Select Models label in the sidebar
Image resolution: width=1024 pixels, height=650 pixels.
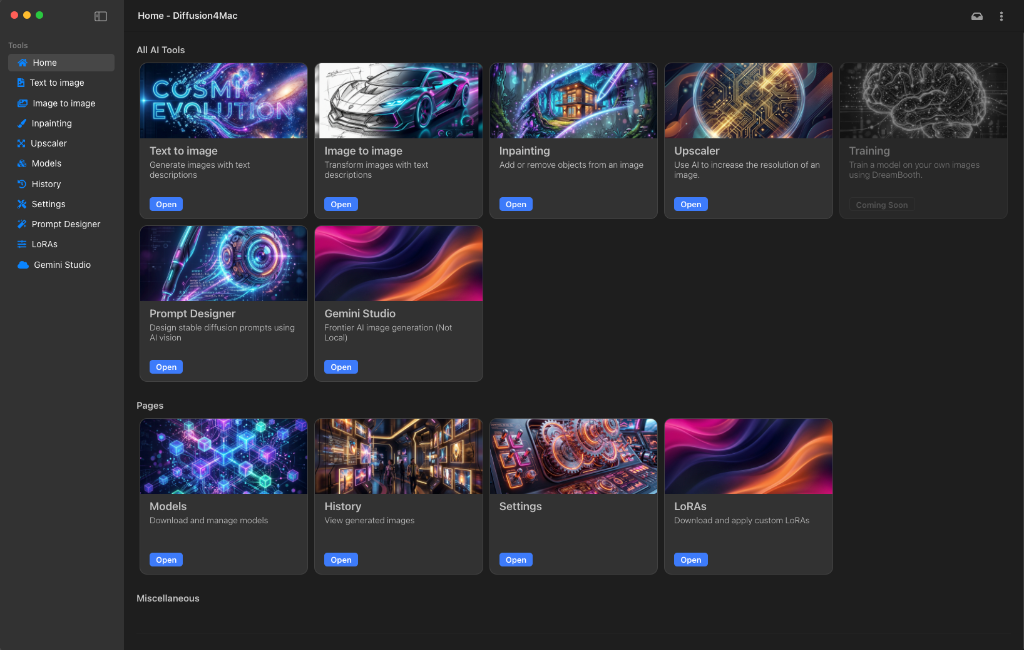46,164
